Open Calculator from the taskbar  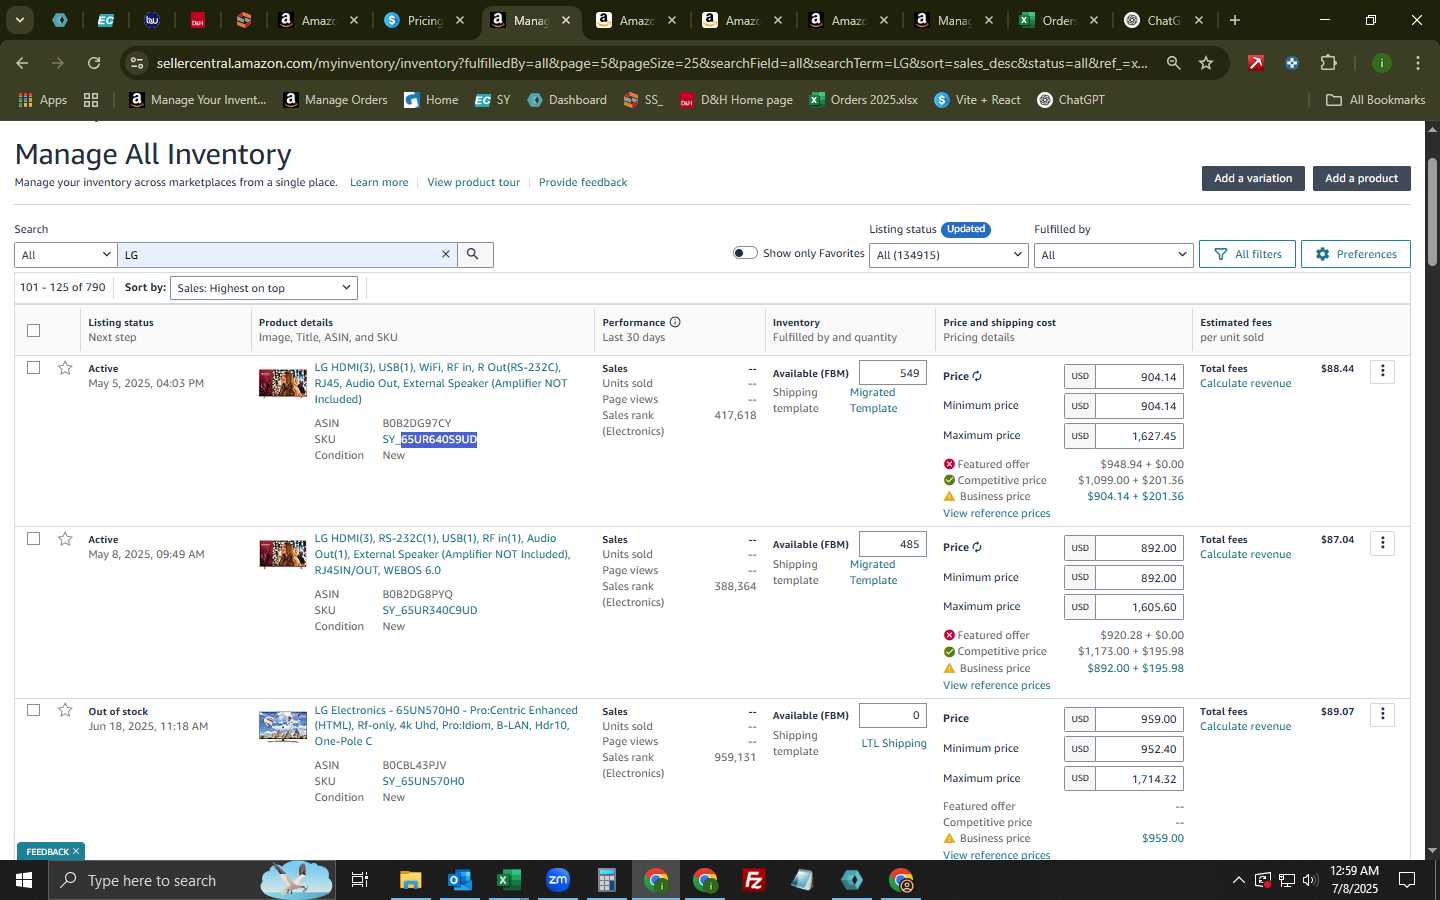(606, 880)
